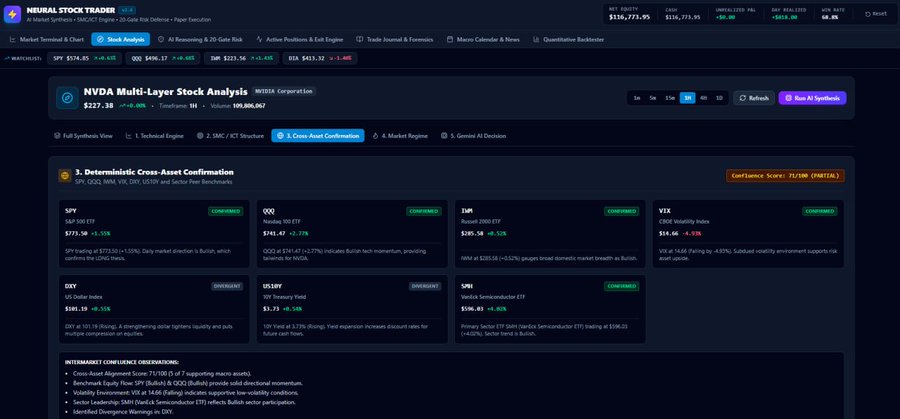Open 2. SMC / ICT Structure sub-tab
Screen dimensions: 900x419
point(231,136)
